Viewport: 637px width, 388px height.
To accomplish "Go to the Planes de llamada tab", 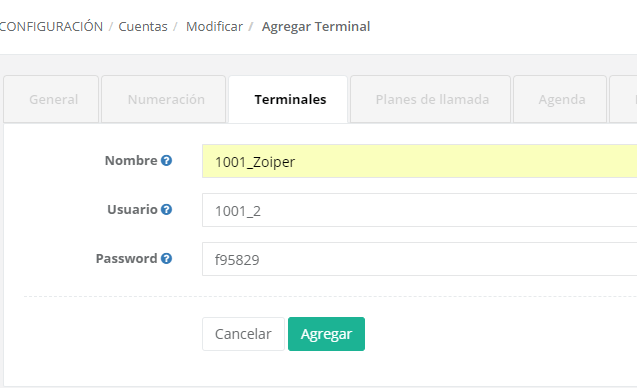I will pyautogui.click(x=430, y=99).
